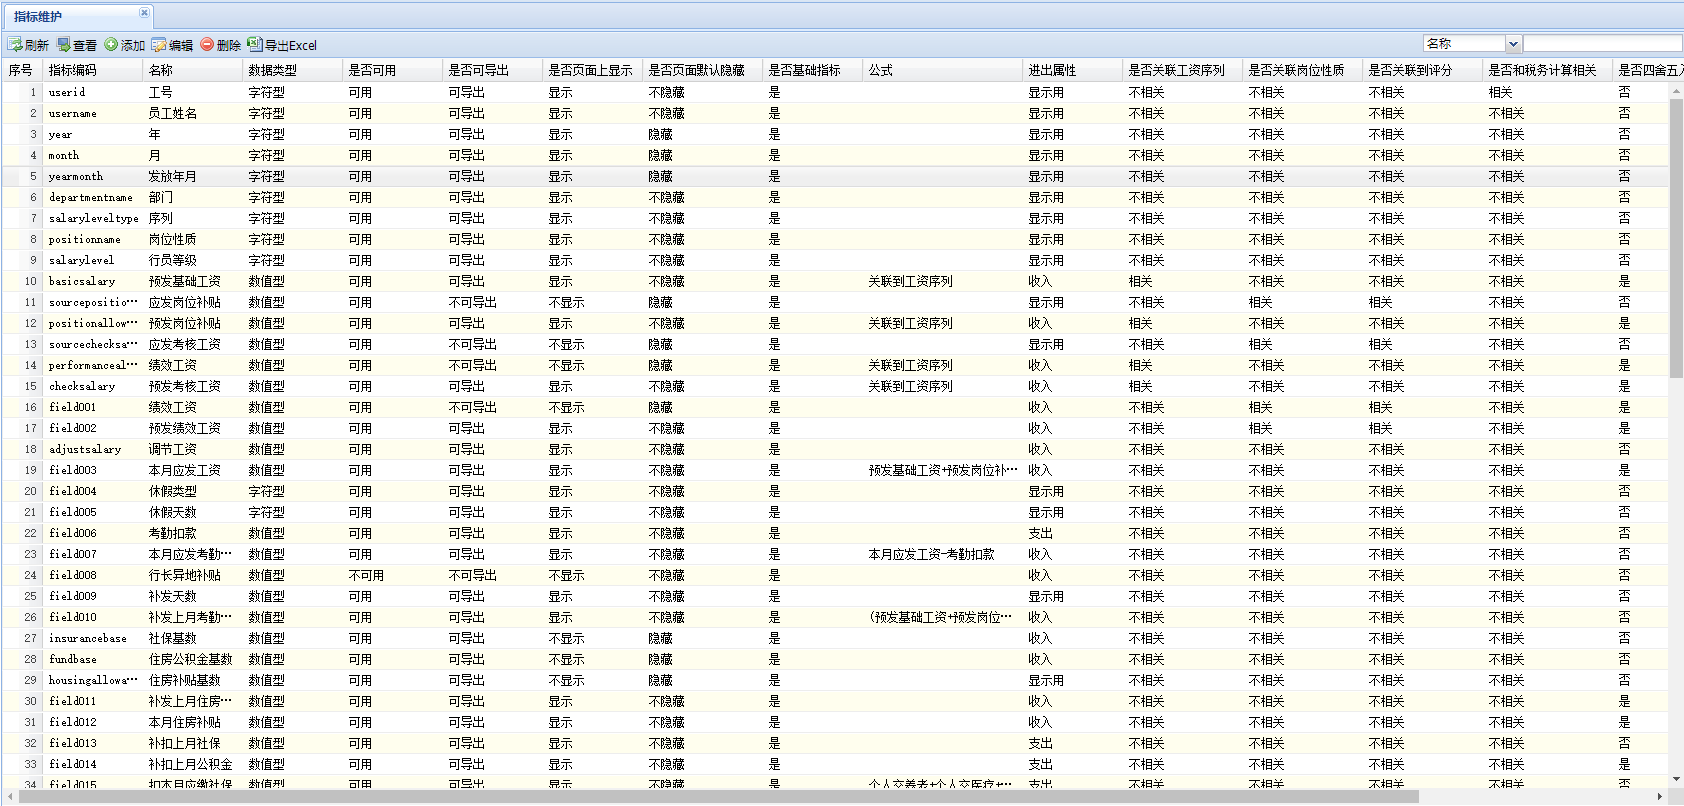Screen dimensions: 1684x806
Task: Click the 进出属性 column header
Action: point(1052,70)
